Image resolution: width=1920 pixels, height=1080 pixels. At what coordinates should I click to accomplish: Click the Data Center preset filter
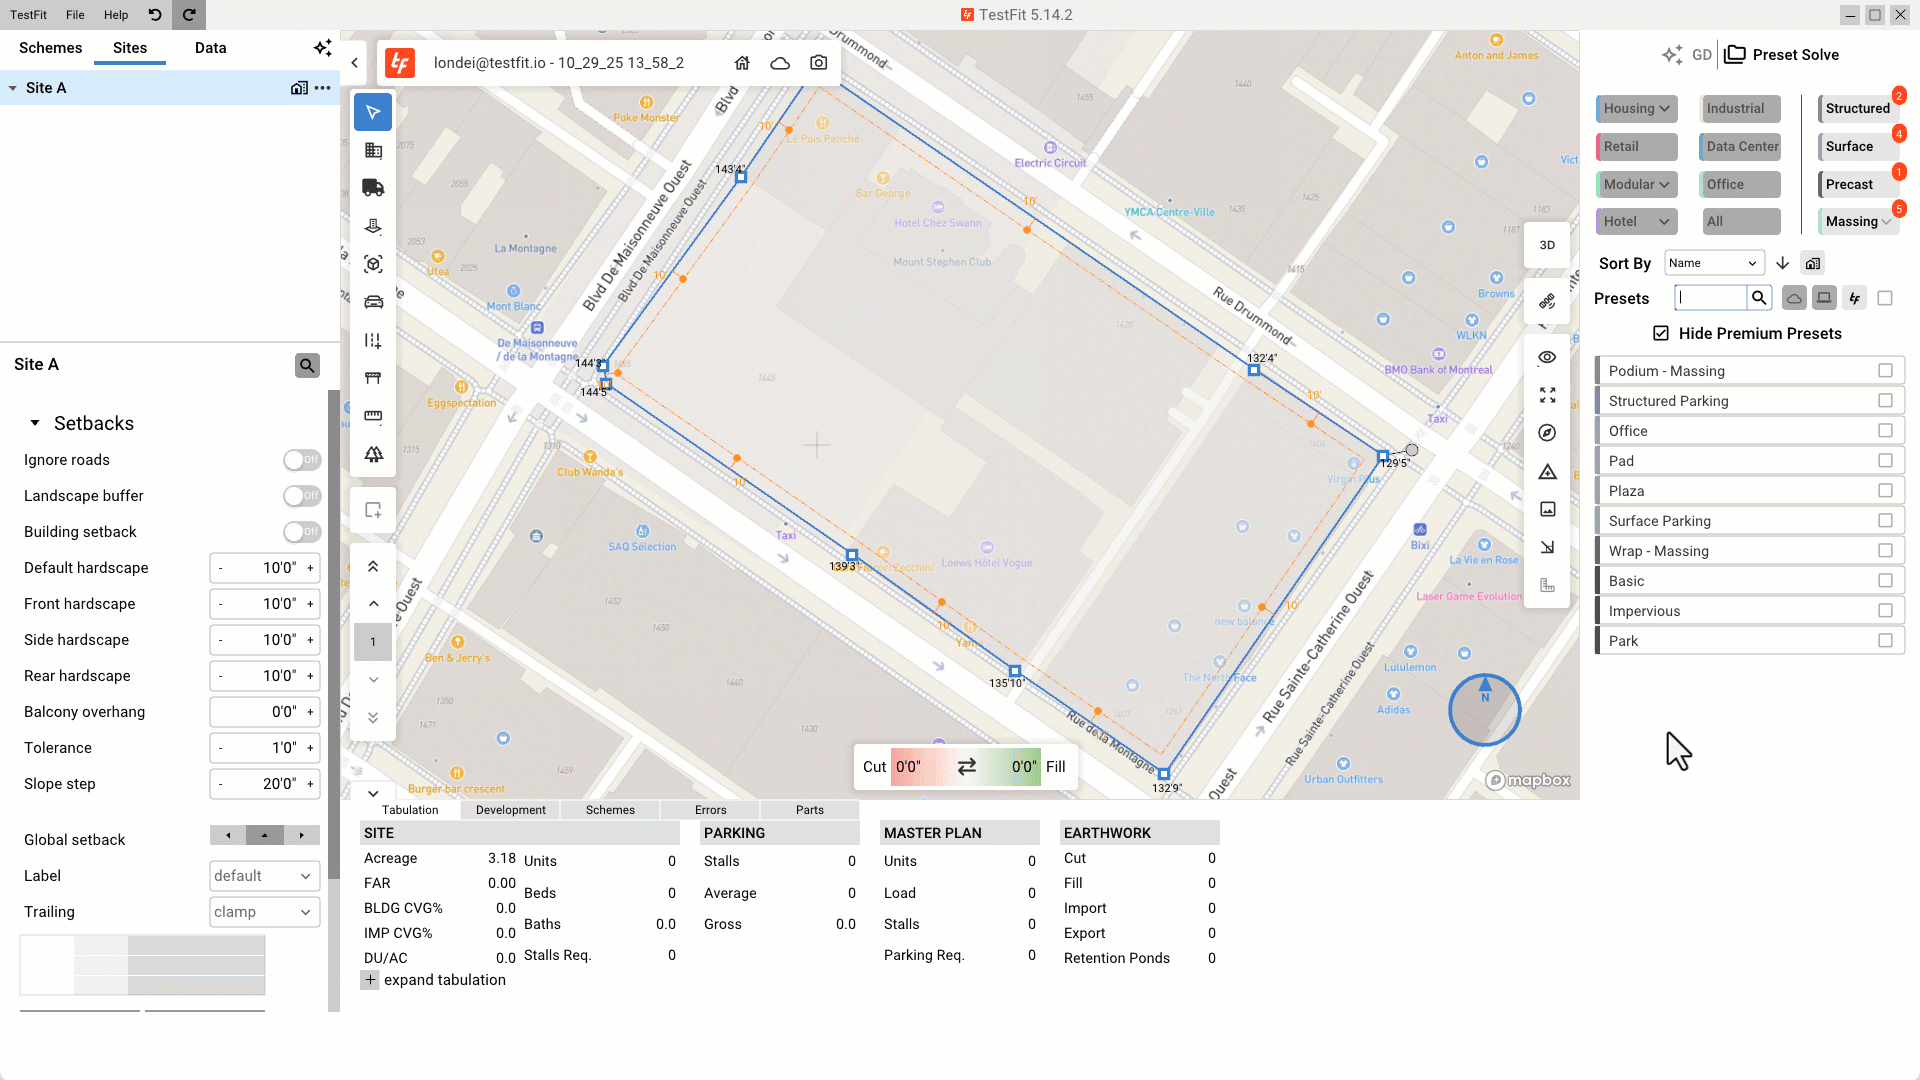pos(1741,146)
